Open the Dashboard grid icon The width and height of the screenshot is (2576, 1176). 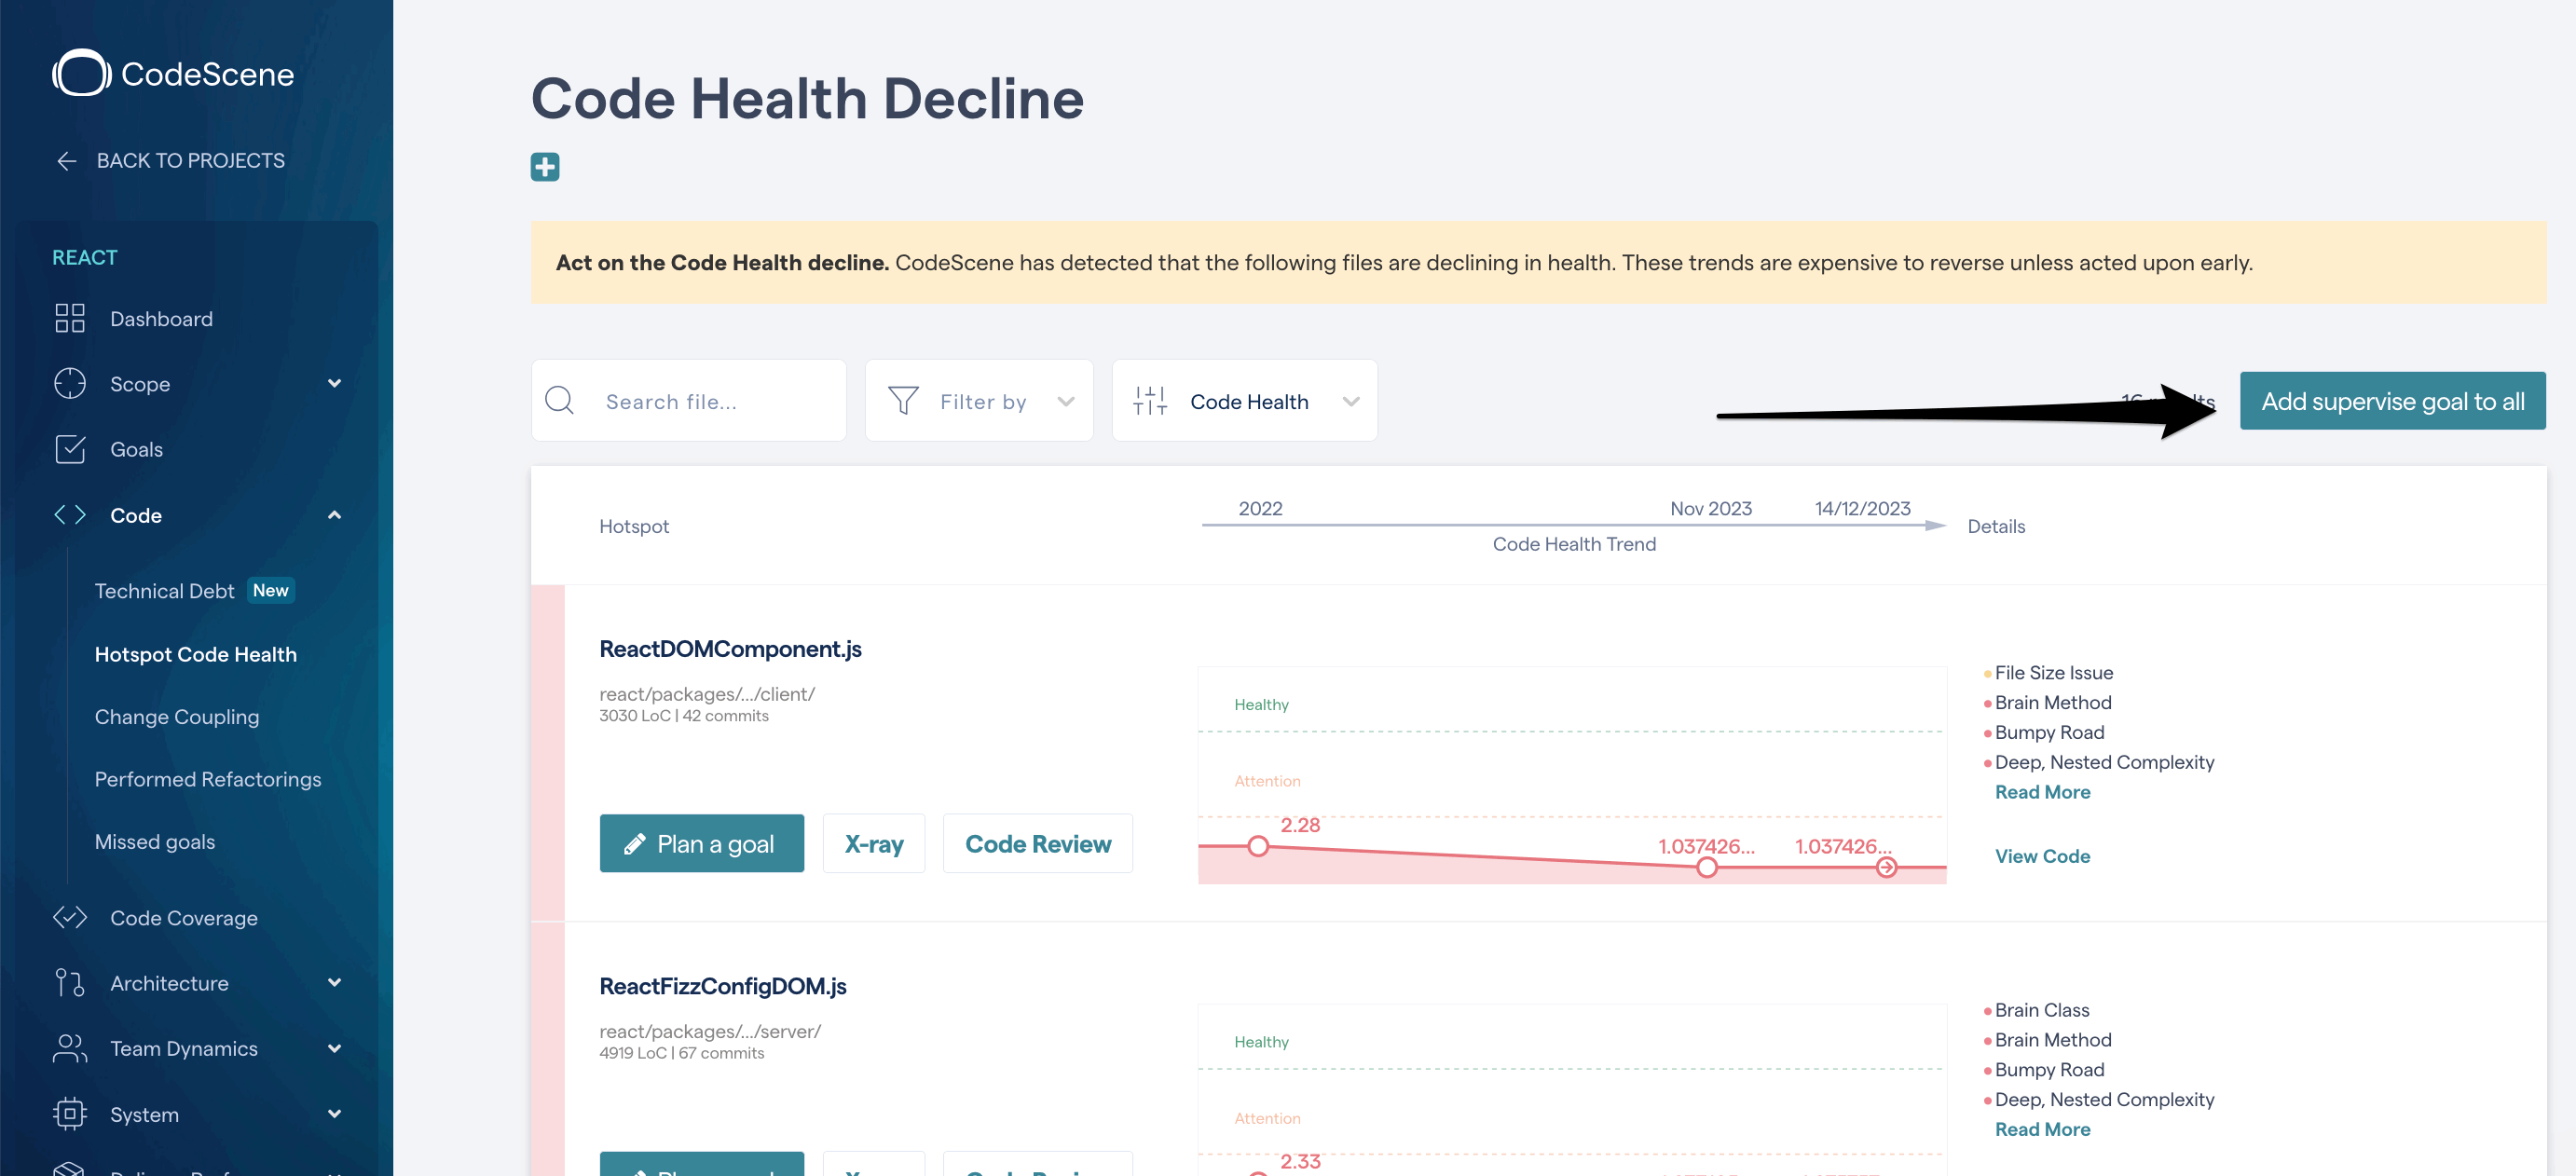pos(70,318)
